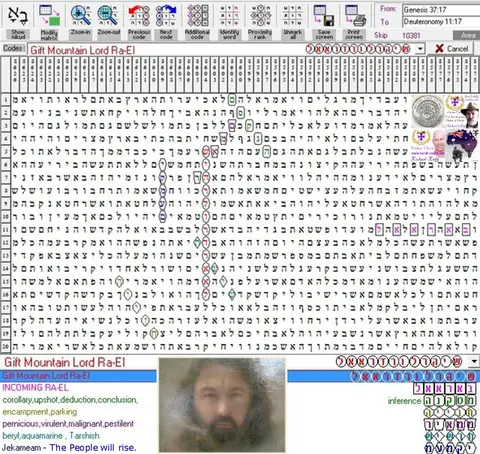The width and height of the screenshot is (480, 454).
Task: Click row number 6 of the matrix
Action: pos(6,165)
